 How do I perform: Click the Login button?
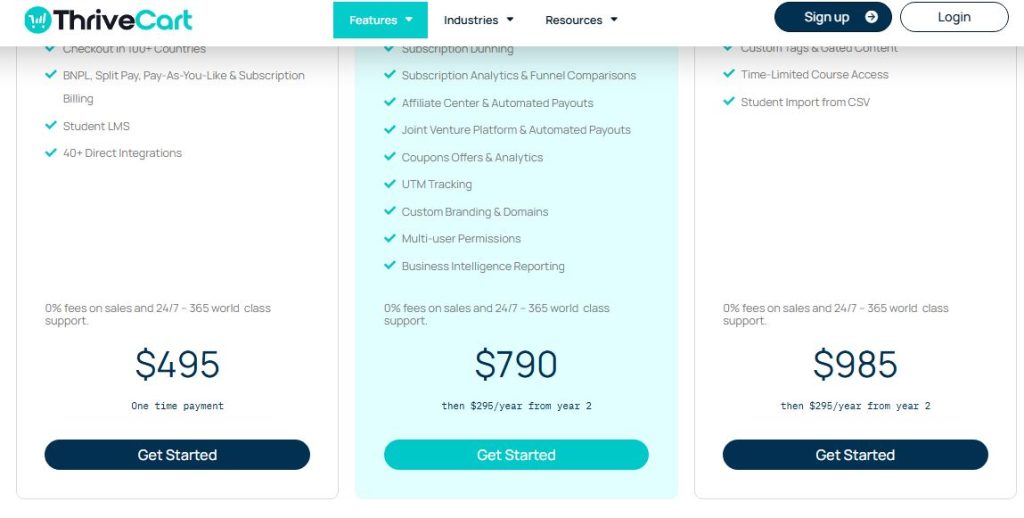(954, 17)
